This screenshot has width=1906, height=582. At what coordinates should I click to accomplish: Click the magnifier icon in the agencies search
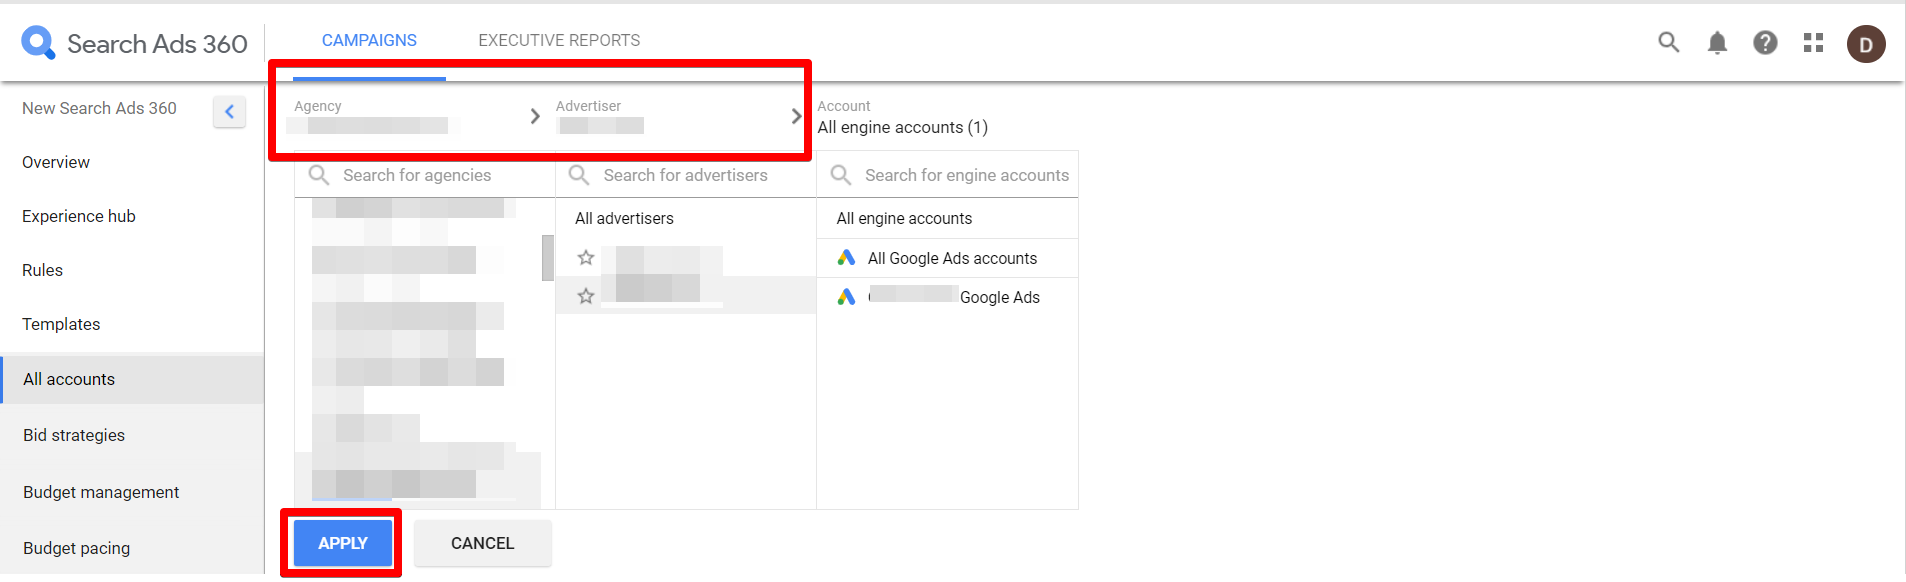(x=319, y=175)
